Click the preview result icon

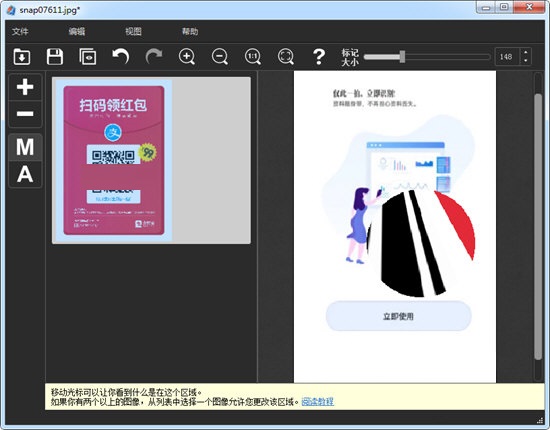(87, 56)
